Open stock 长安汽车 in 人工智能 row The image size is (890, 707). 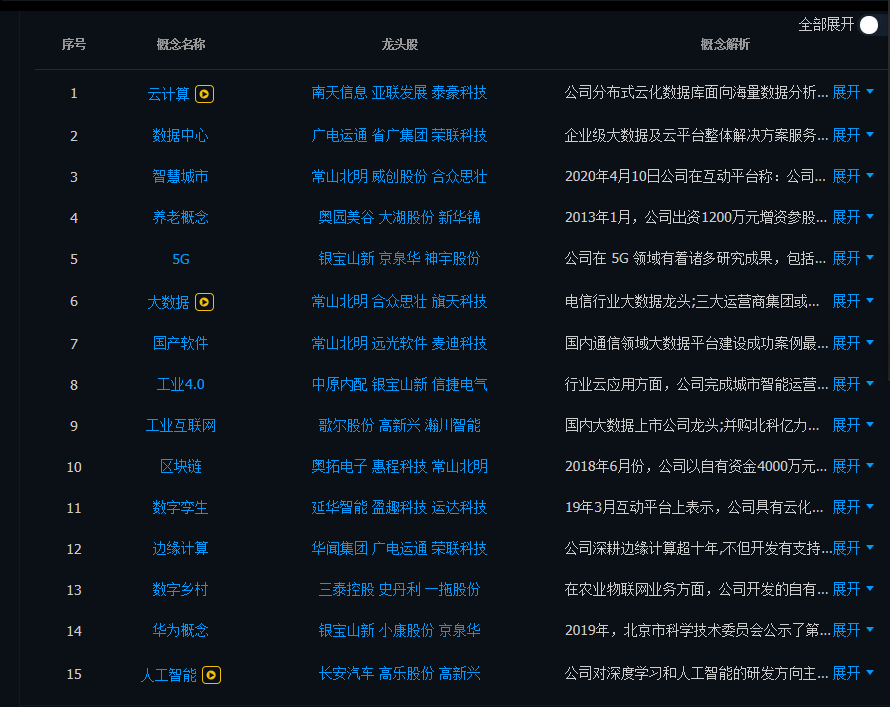click(346, 674)
